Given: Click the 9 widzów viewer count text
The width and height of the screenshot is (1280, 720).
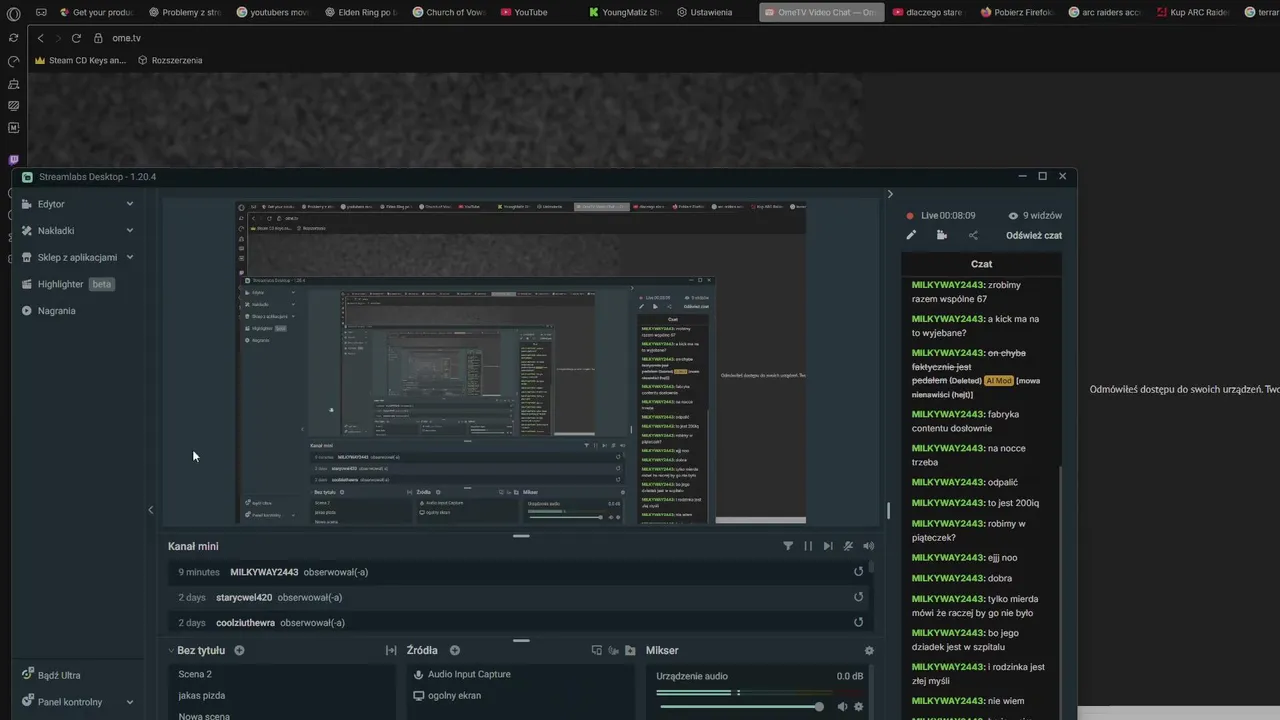Looking at the screenshot, I should coord(1042,216).
